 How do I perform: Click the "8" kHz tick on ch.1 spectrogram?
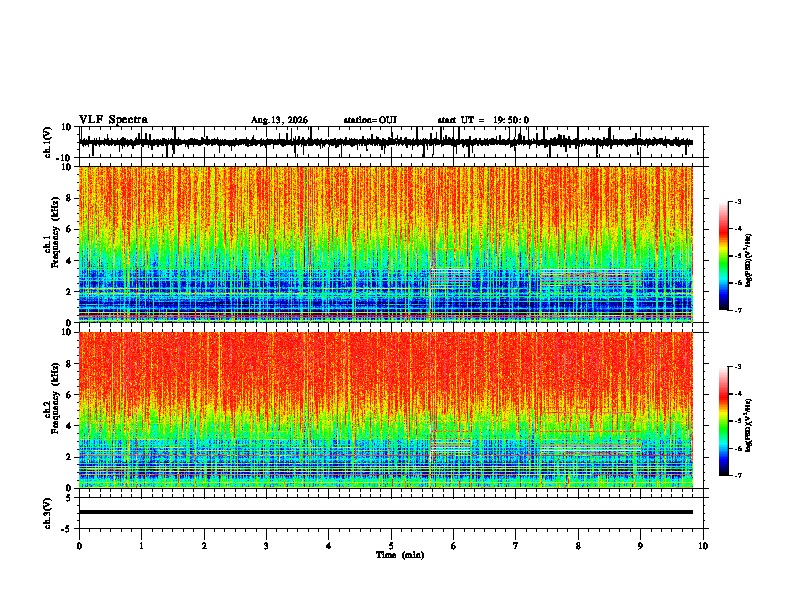pyautogui.click(x=70, y=198)
